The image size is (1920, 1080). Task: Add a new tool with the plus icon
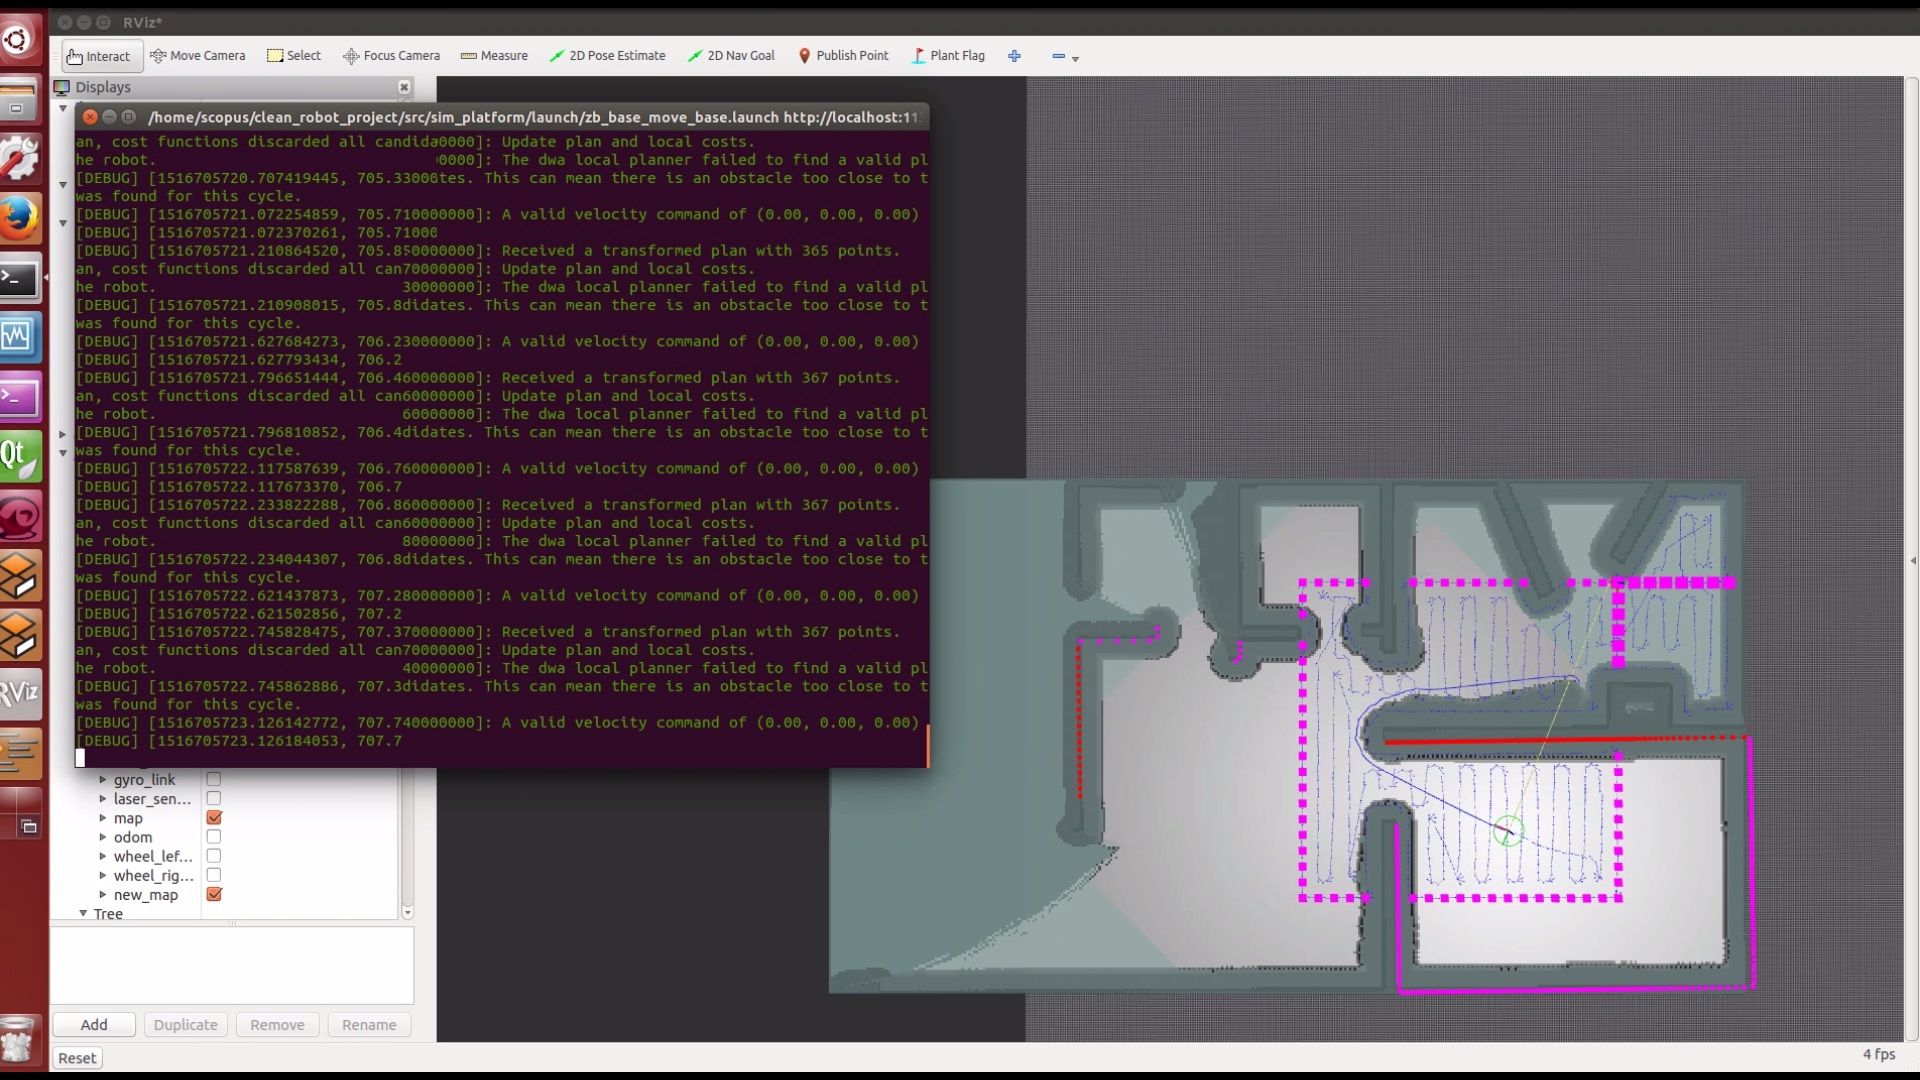(1014, 56)
